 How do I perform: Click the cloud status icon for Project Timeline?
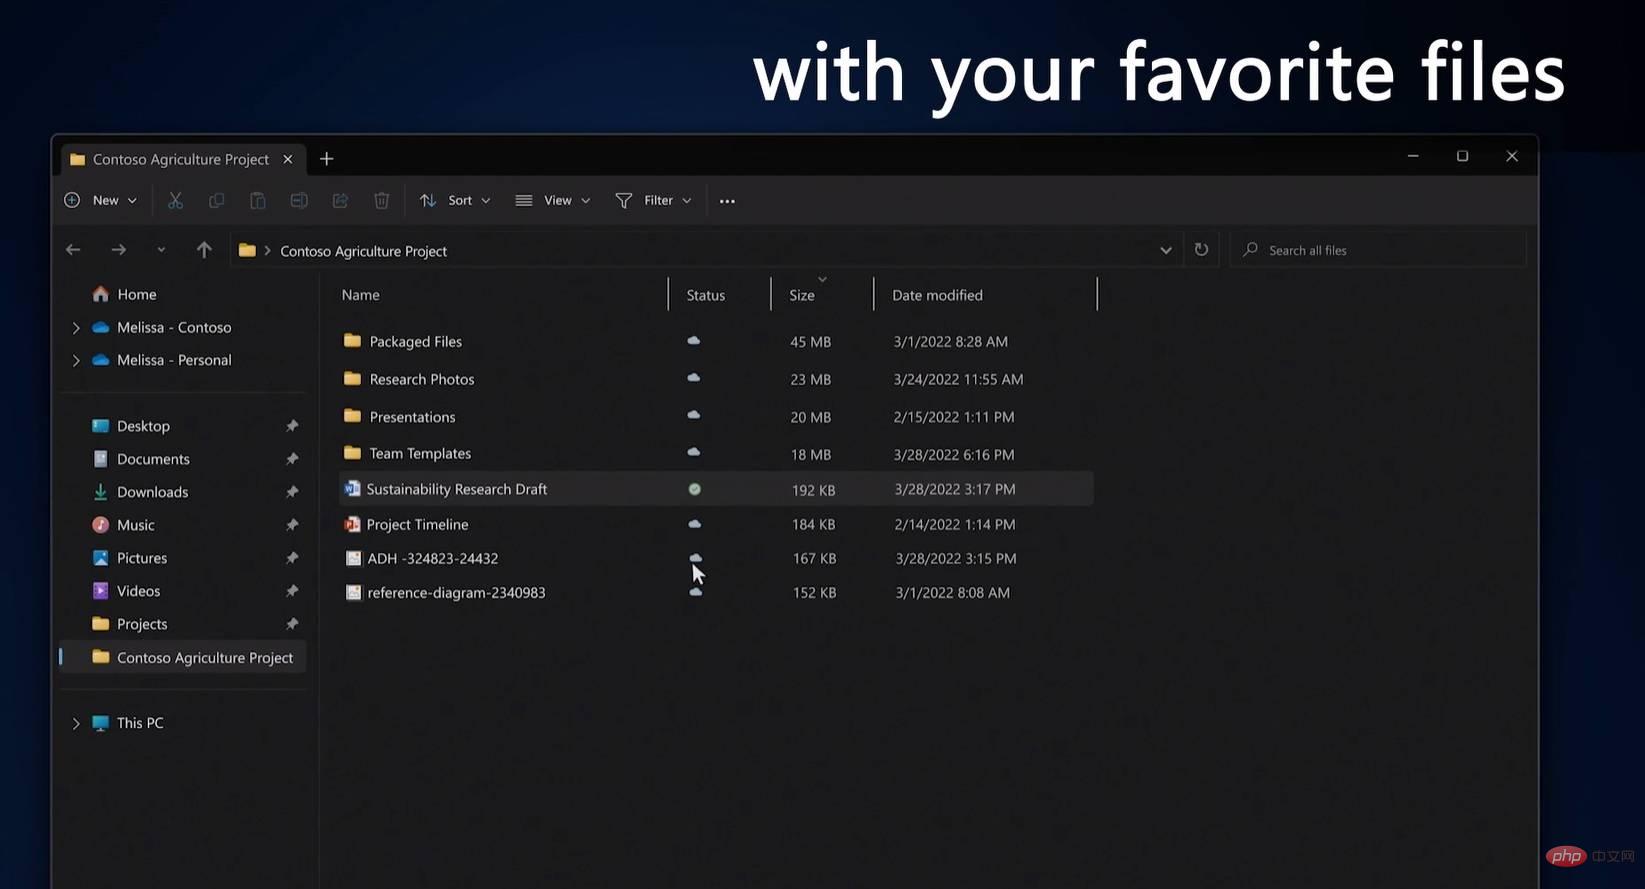click(x=695, y=524)
